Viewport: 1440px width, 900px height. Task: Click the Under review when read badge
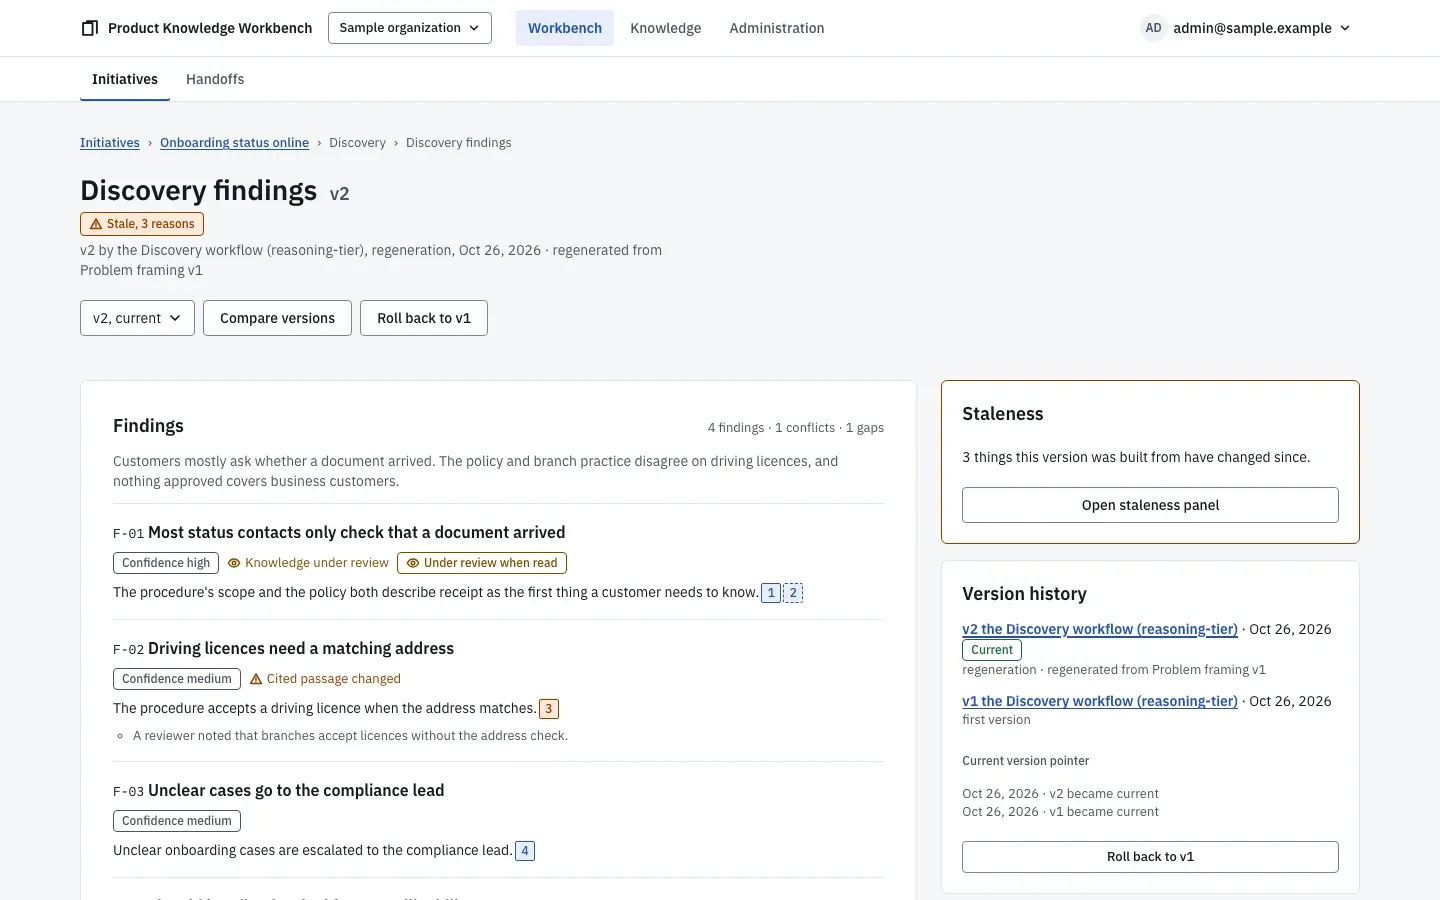coord(482,563)
